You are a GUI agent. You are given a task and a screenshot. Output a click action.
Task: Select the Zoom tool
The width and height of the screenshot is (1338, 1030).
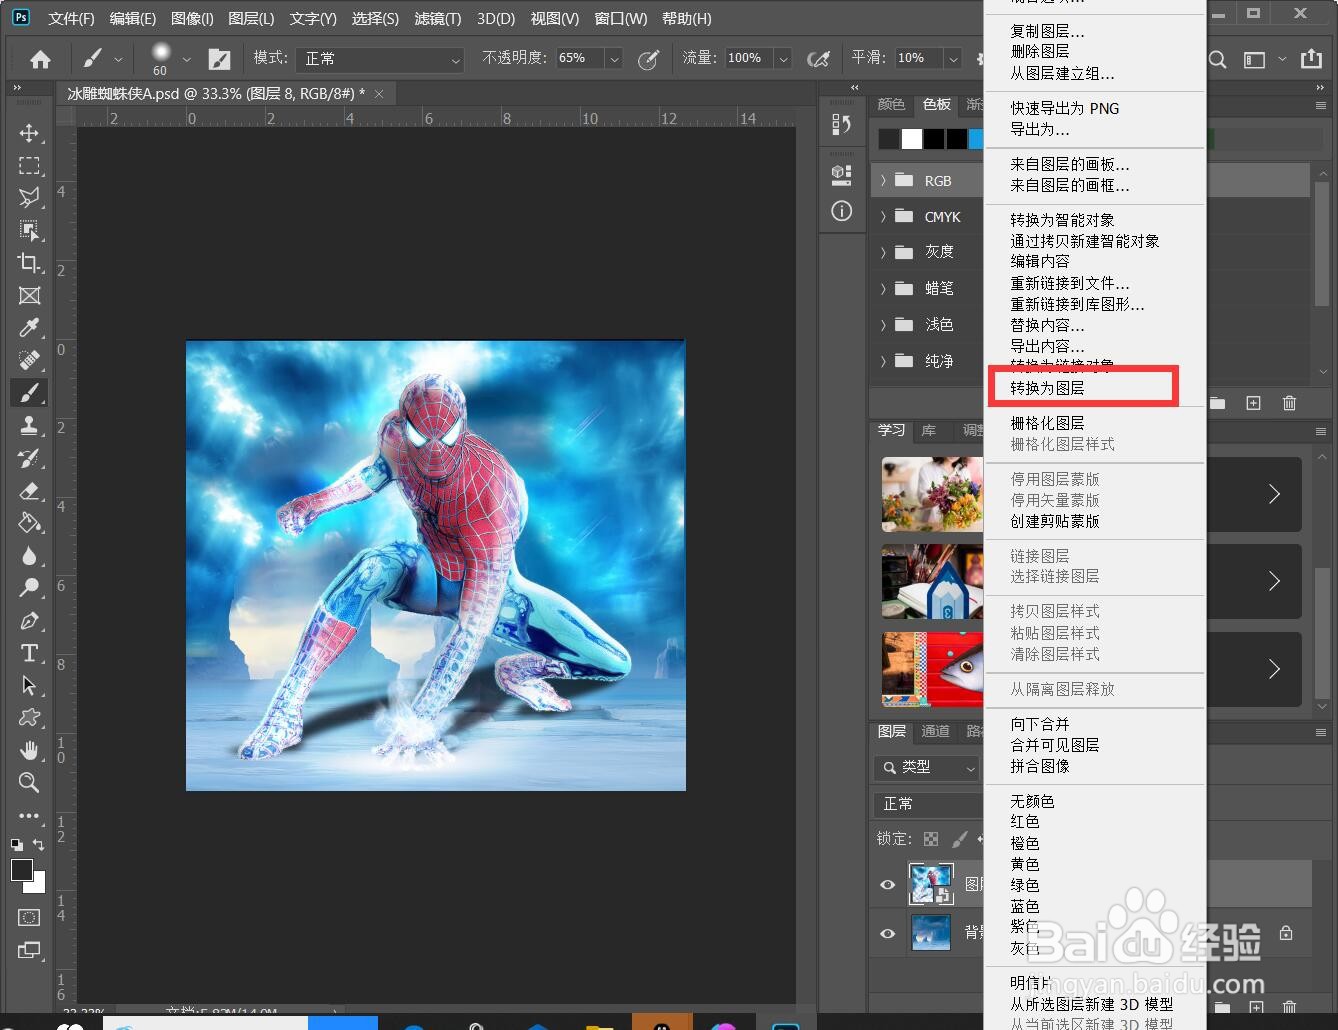coord(29,782)
